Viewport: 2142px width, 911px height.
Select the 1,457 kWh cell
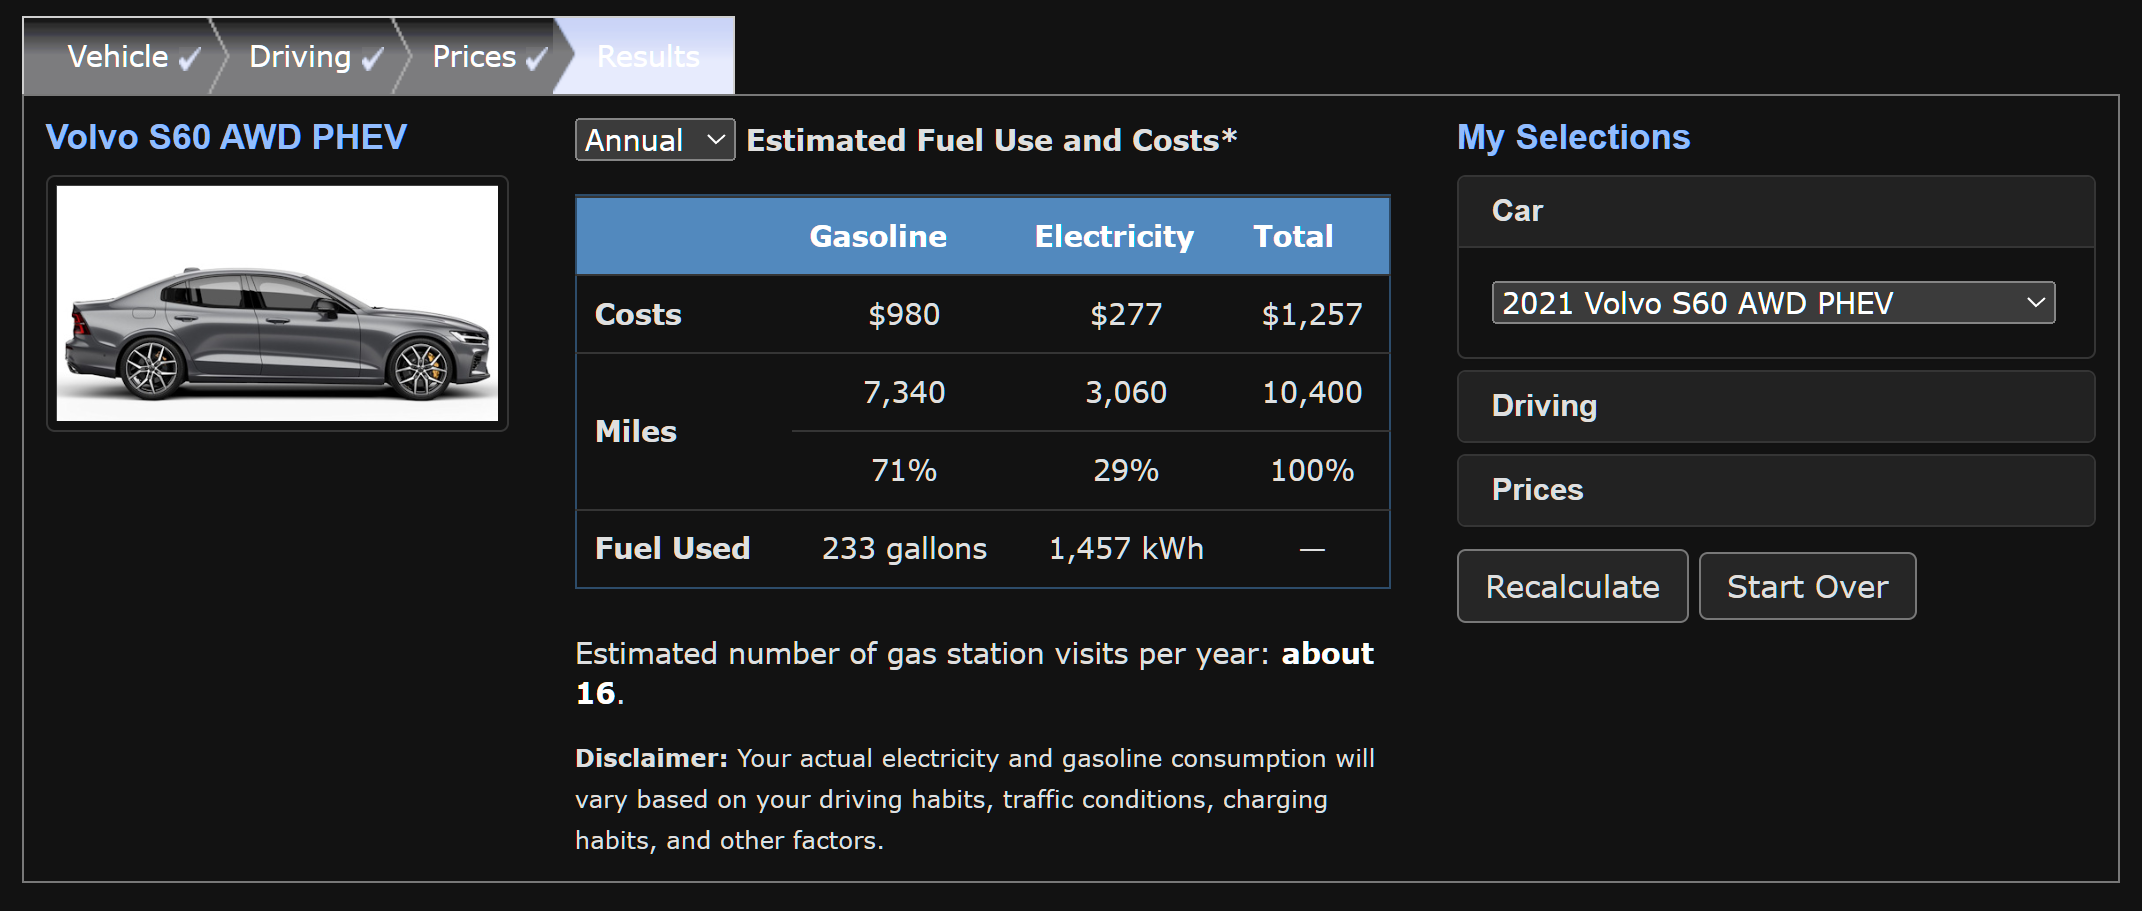1126,548
